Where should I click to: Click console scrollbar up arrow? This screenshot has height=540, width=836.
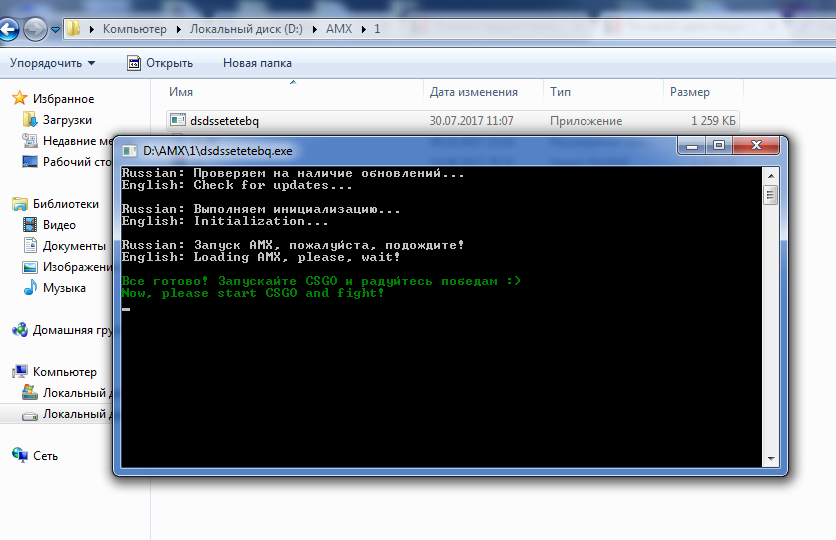[x=770, y=175]
